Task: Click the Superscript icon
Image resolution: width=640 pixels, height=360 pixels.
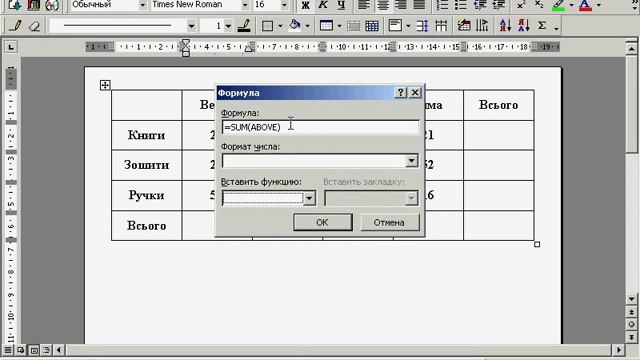Action: coord(521,5)
